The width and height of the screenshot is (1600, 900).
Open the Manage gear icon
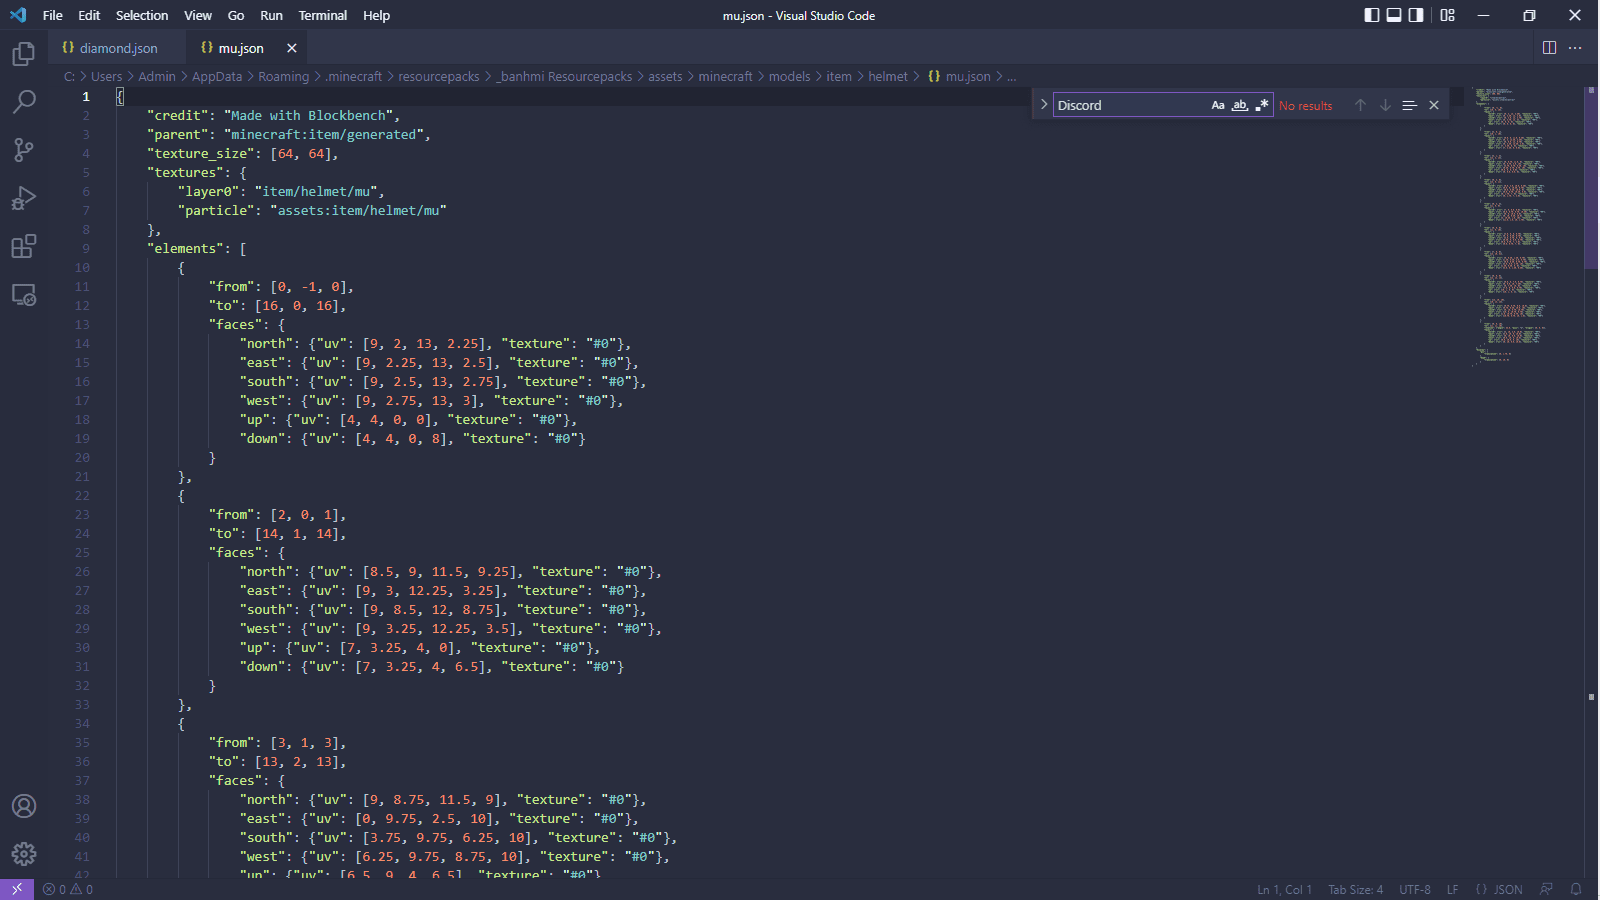click(24, 853)
